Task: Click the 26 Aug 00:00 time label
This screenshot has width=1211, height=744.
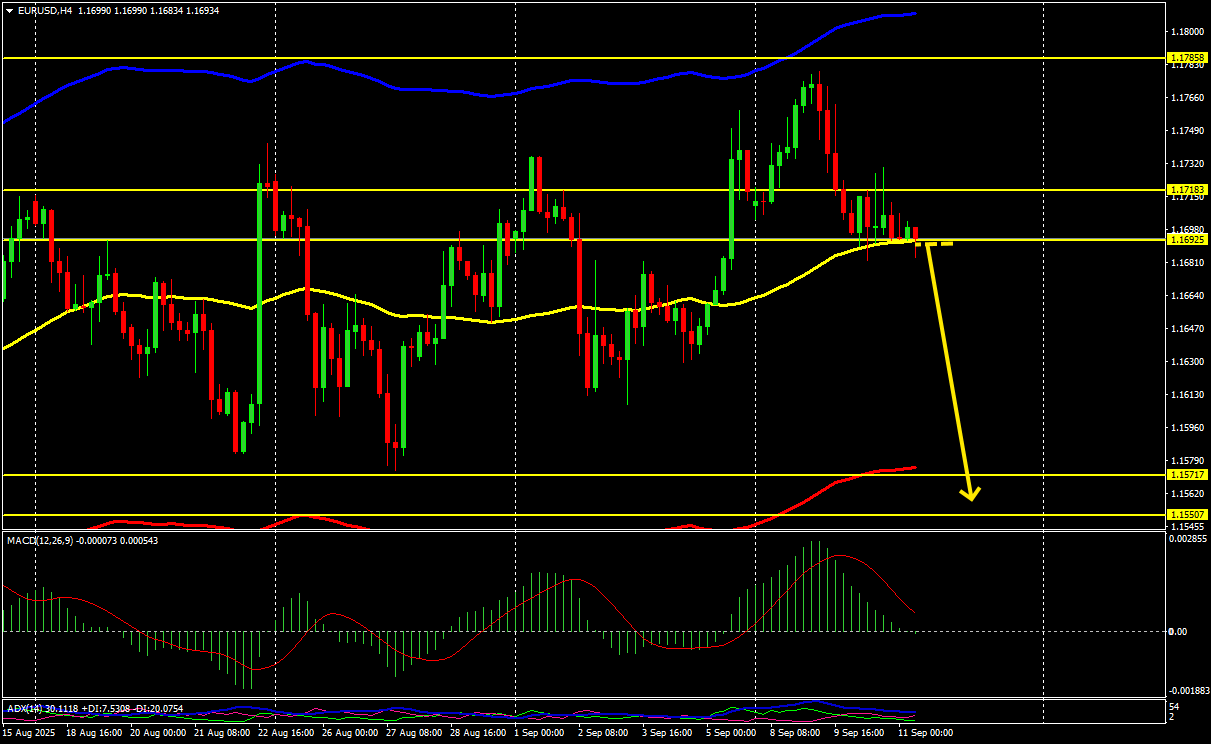Action: (350, 733)
